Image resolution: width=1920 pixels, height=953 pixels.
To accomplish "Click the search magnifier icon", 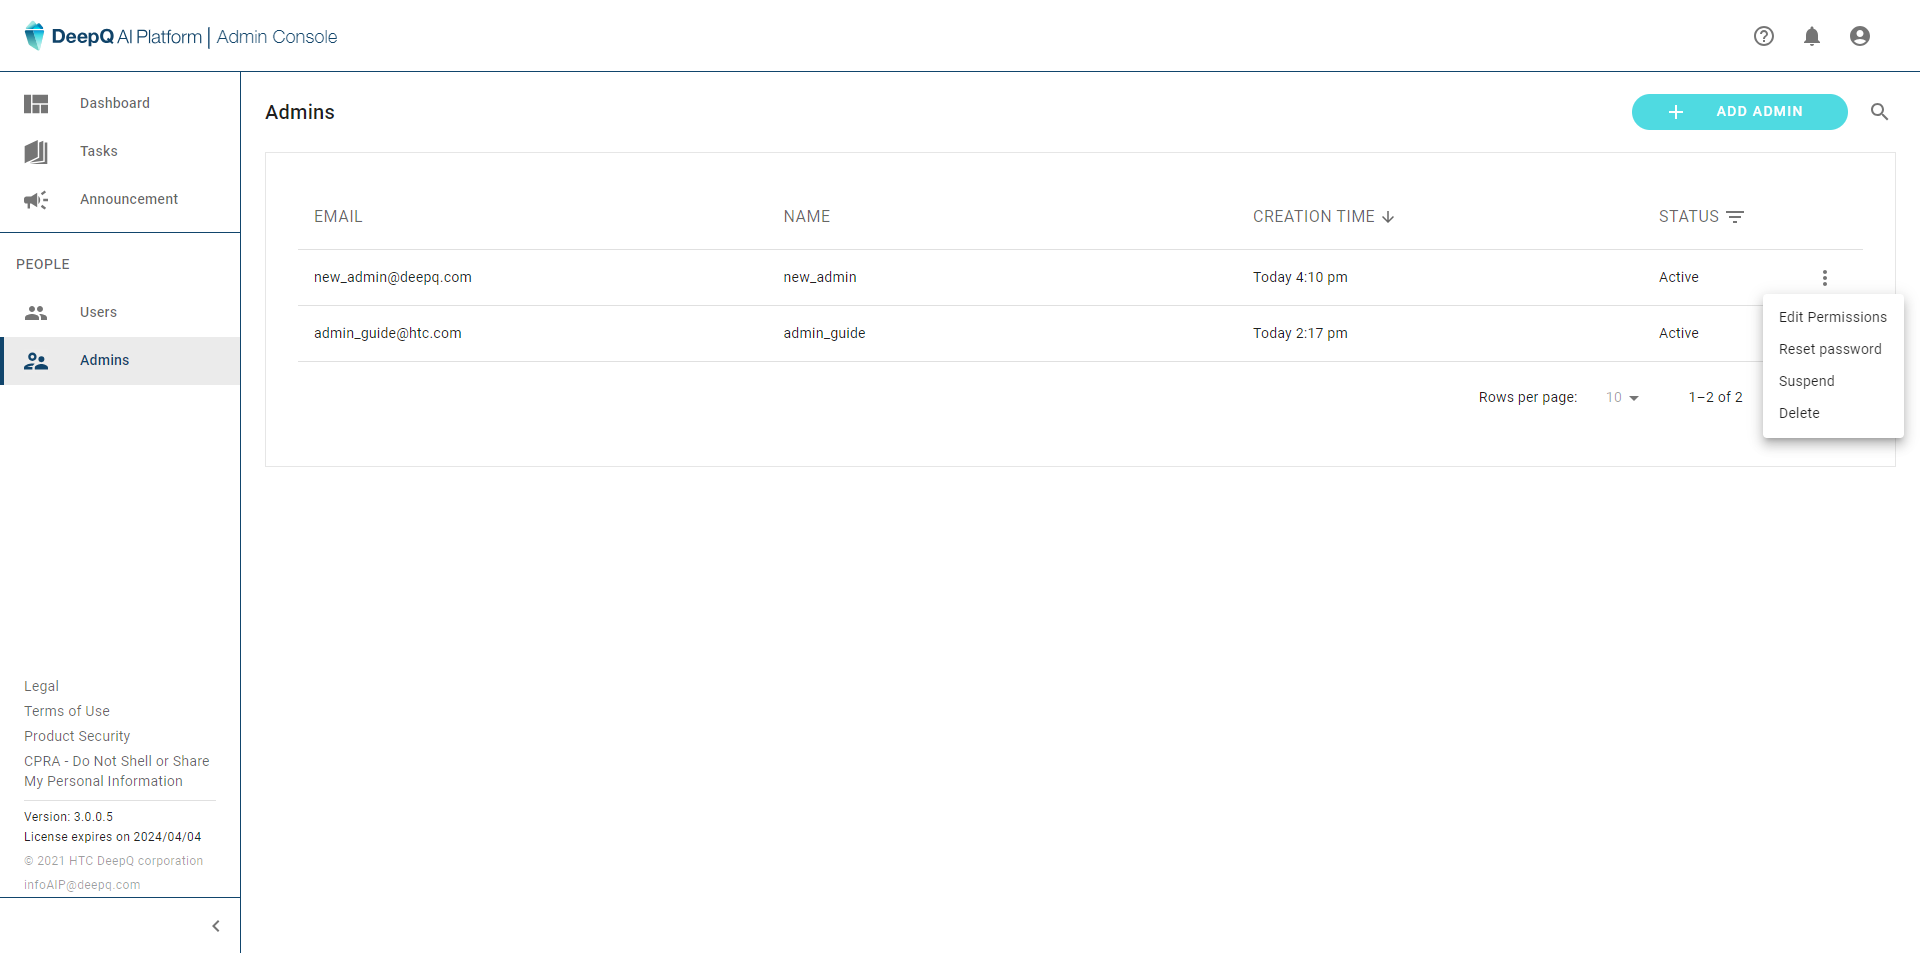I will 1880,112.
